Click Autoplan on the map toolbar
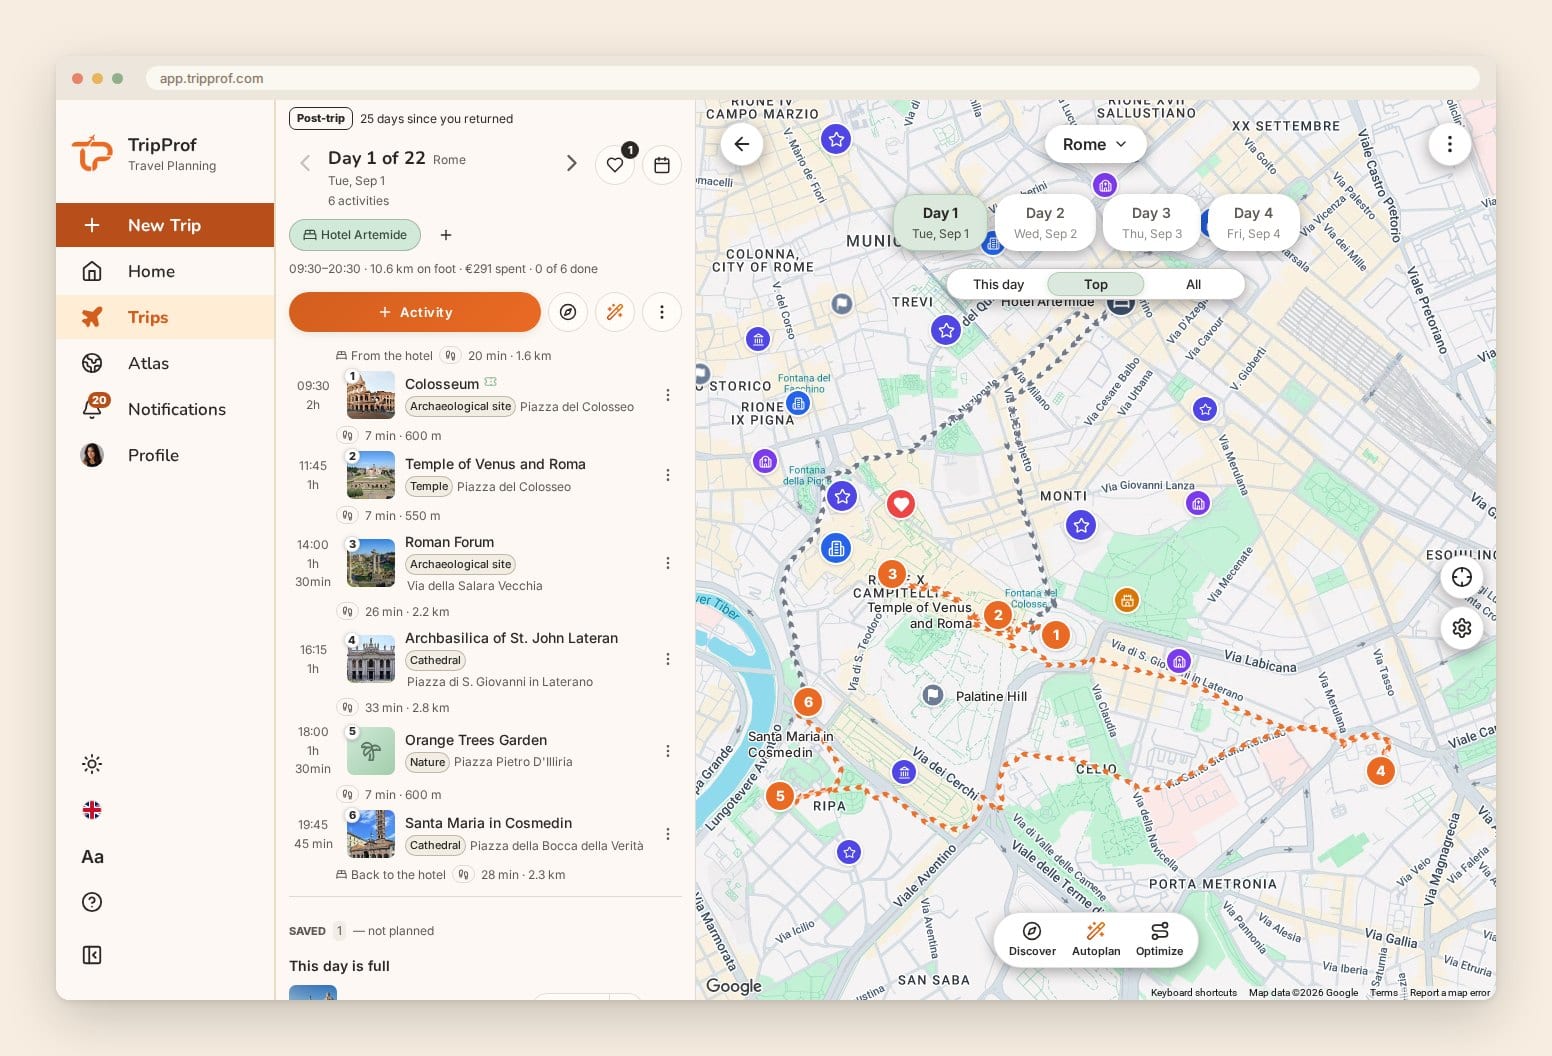 point(1096,940)
